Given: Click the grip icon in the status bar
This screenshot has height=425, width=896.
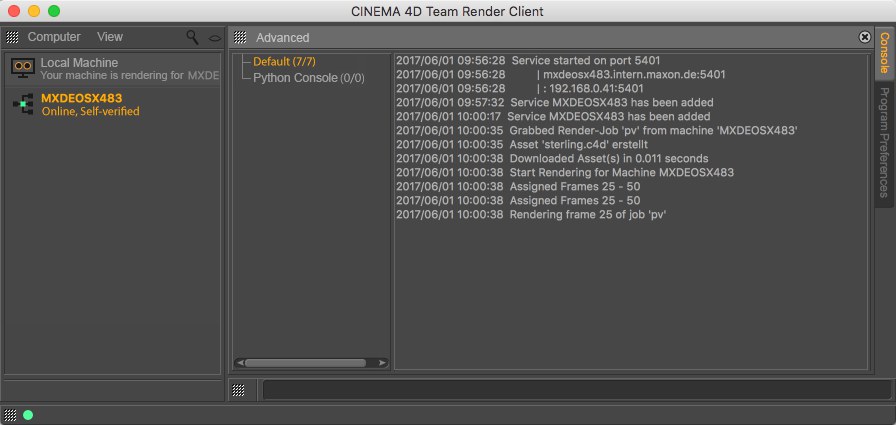Looking at the screenshot, I should 10,415.
